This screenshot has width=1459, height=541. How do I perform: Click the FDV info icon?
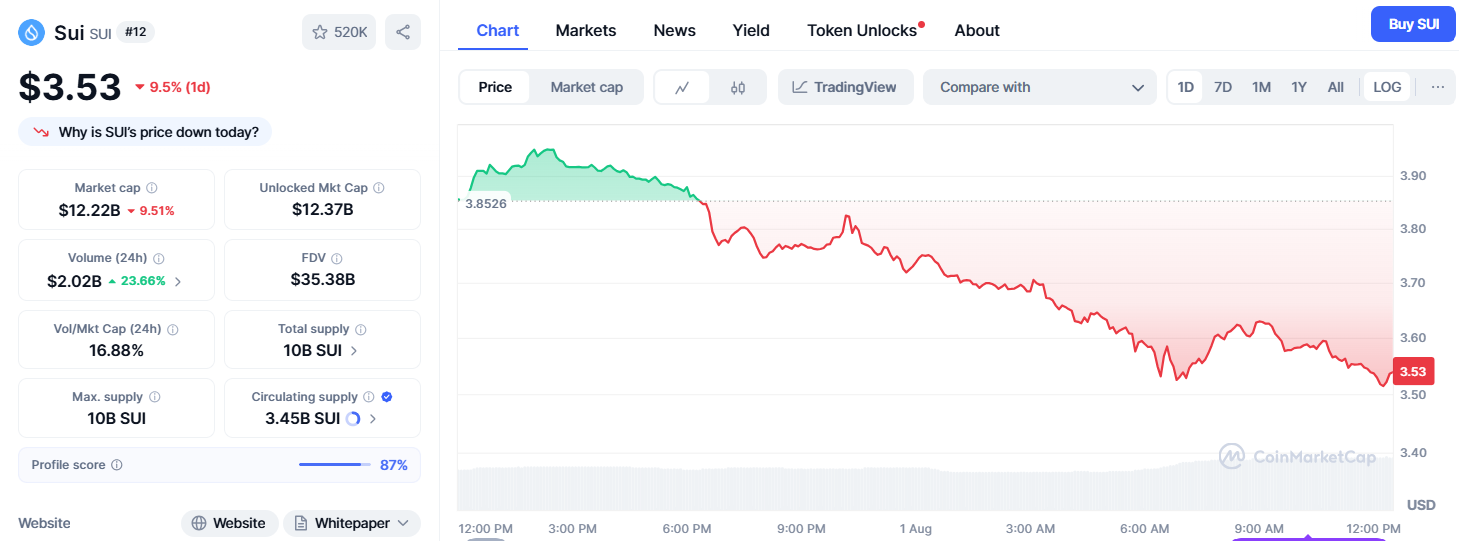[337, 258]
